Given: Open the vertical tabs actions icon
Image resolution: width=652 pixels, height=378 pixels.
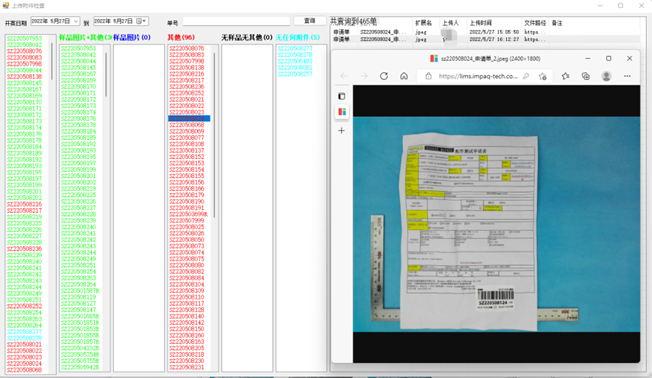Looking at the screenshot, I should [x=341, y=96].
